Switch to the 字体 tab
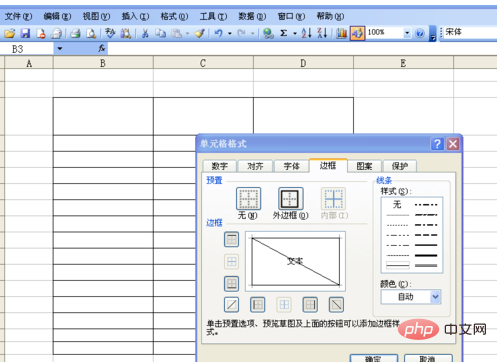 click(291, 166)
